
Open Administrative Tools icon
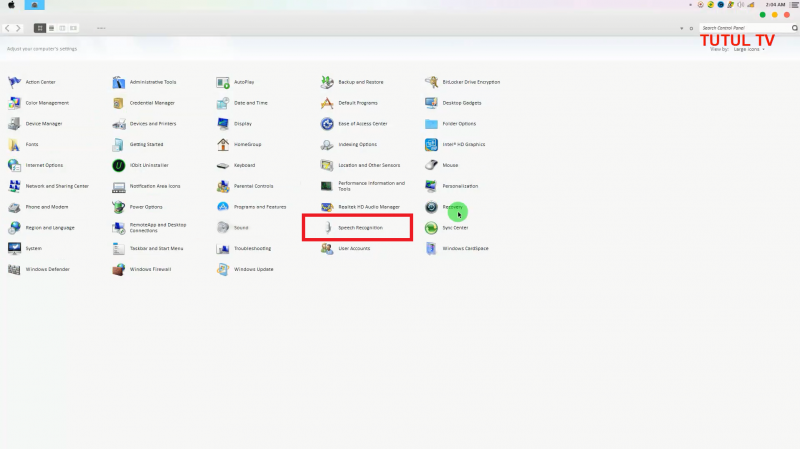tap(118, 82)
